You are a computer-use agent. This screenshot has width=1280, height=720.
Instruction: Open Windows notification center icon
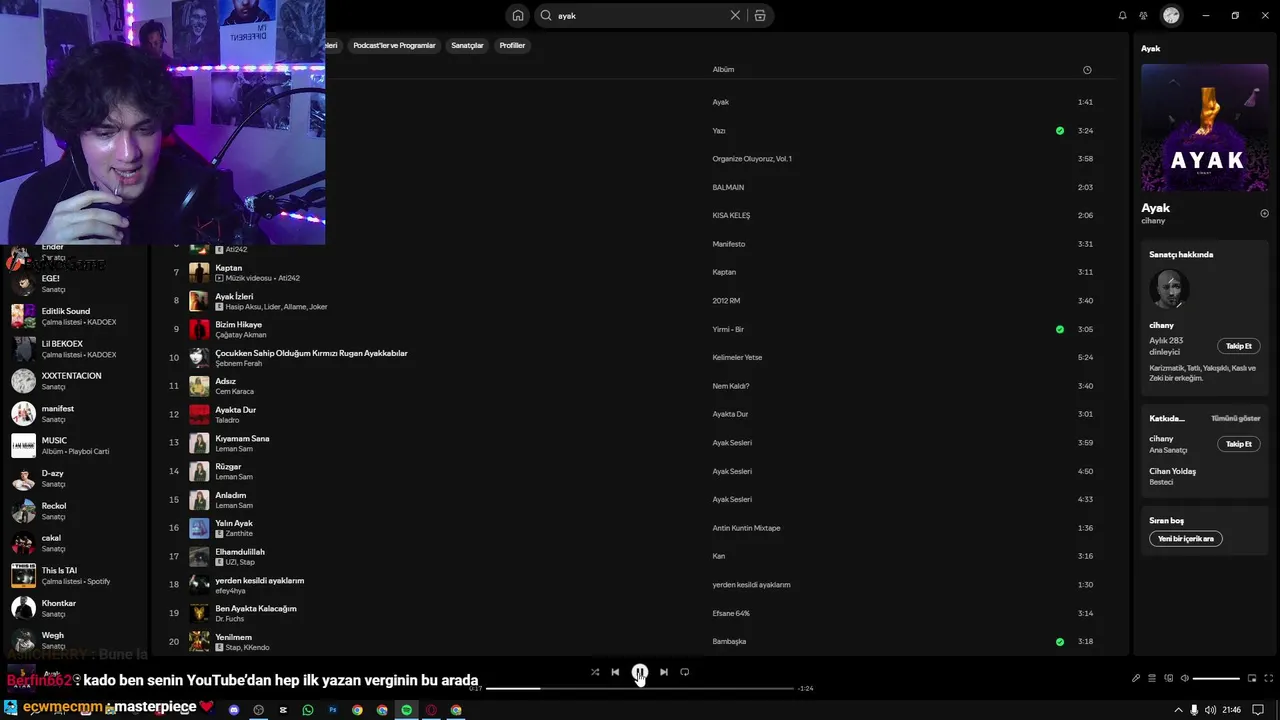(1258, 710)
